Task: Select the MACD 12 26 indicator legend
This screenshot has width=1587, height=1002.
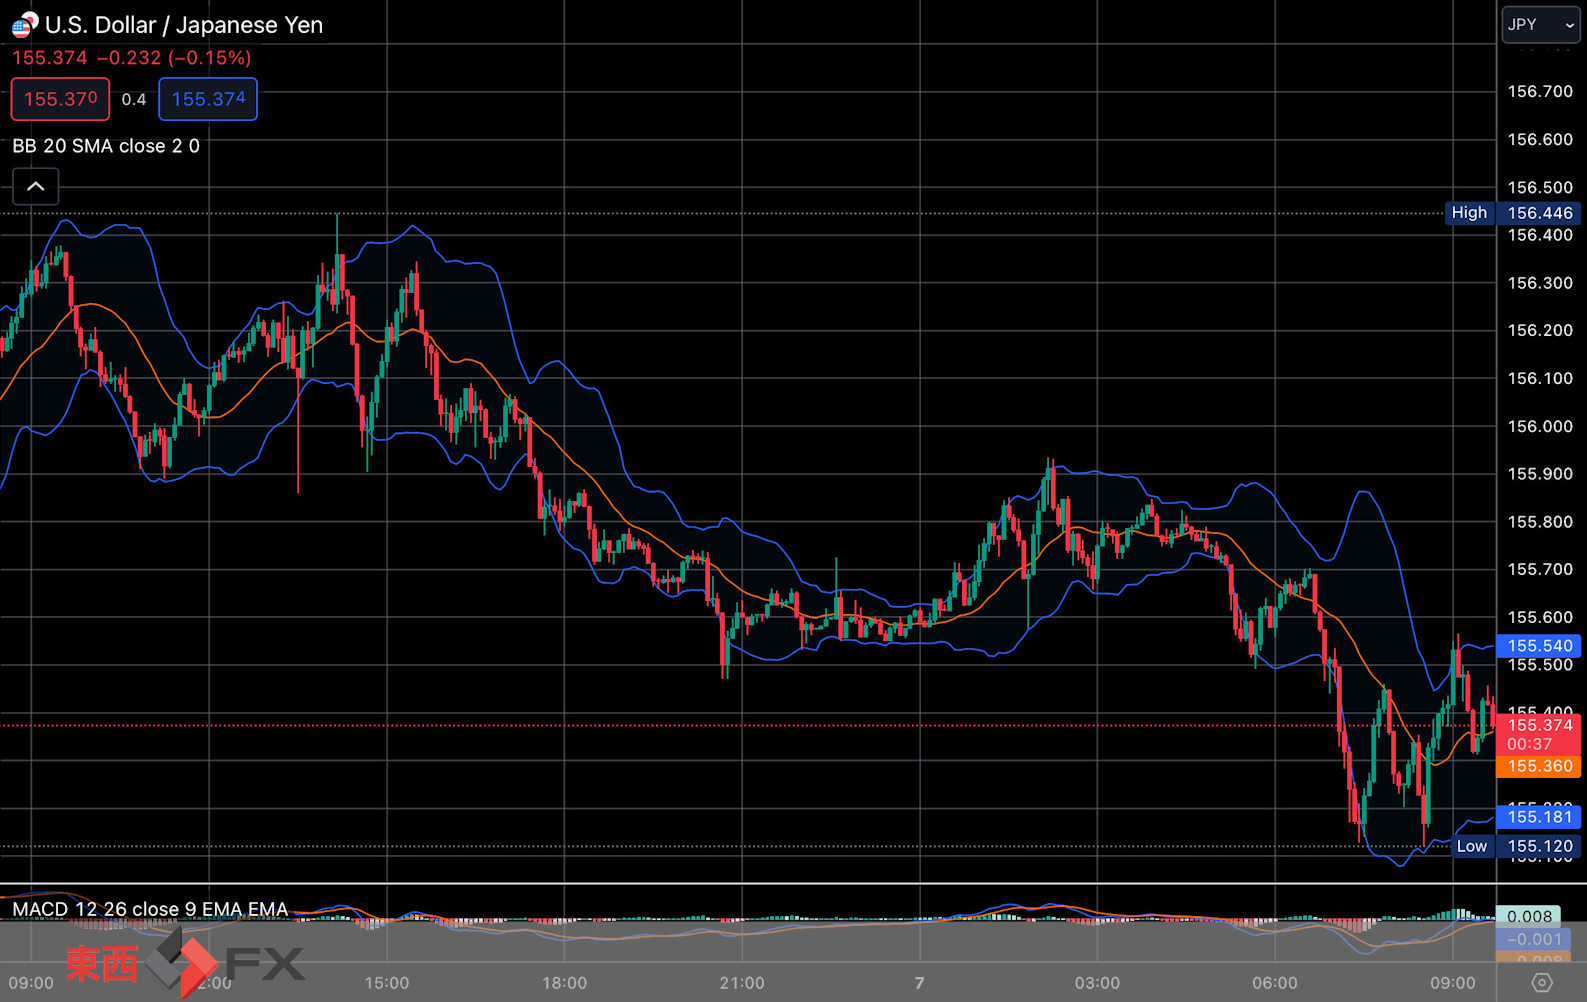Action: (150, 909)
